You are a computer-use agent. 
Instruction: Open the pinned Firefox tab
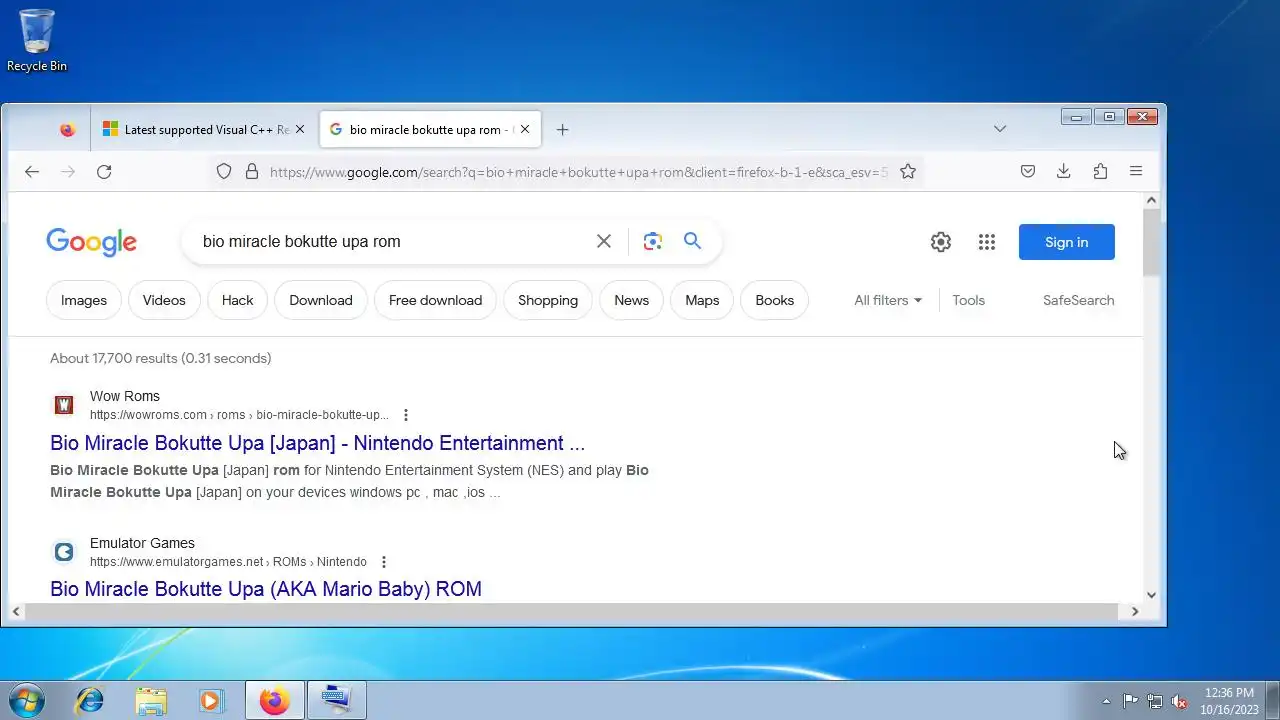[67, 130]
